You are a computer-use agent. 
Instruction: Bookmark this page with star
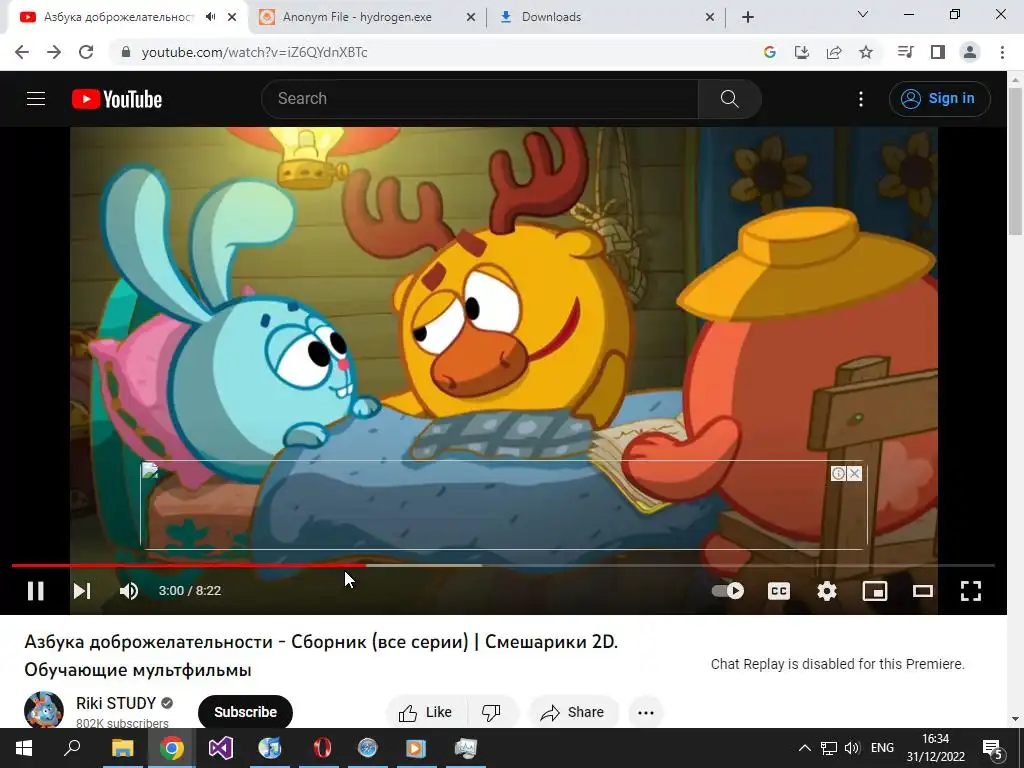point(866,52)
